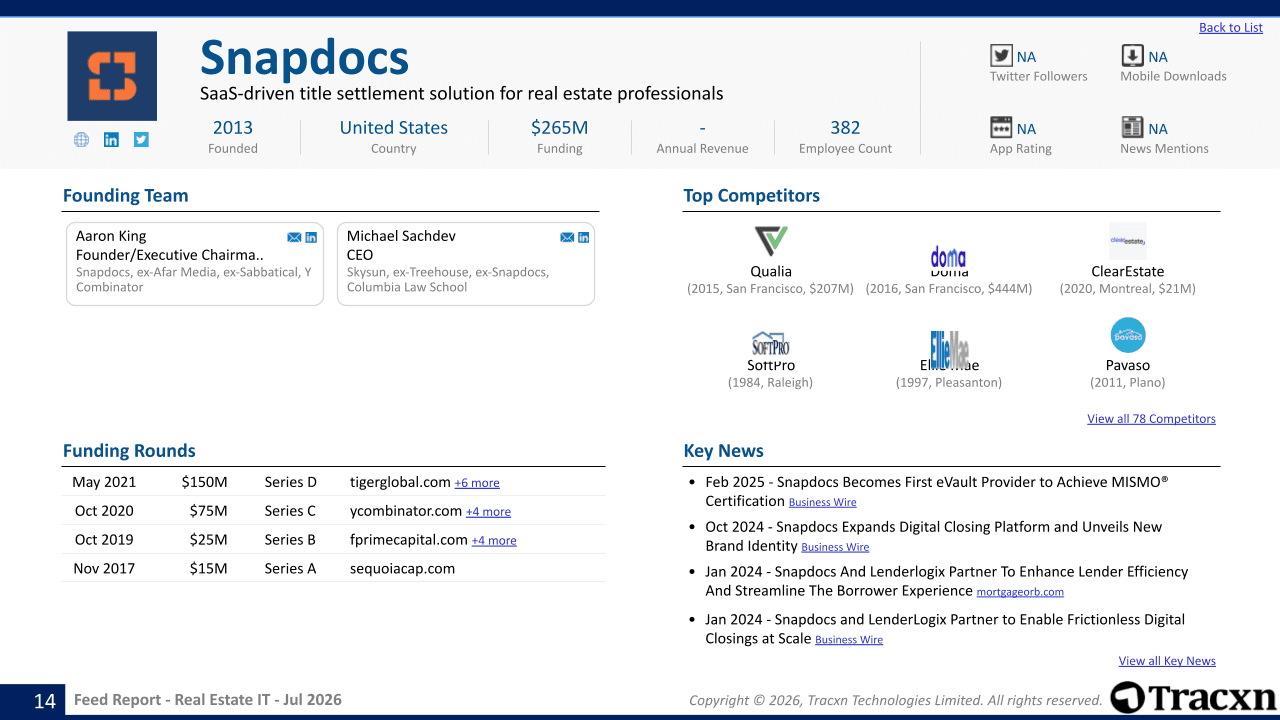Select Michael Sachdev CEO name

[x=401, y=236]
